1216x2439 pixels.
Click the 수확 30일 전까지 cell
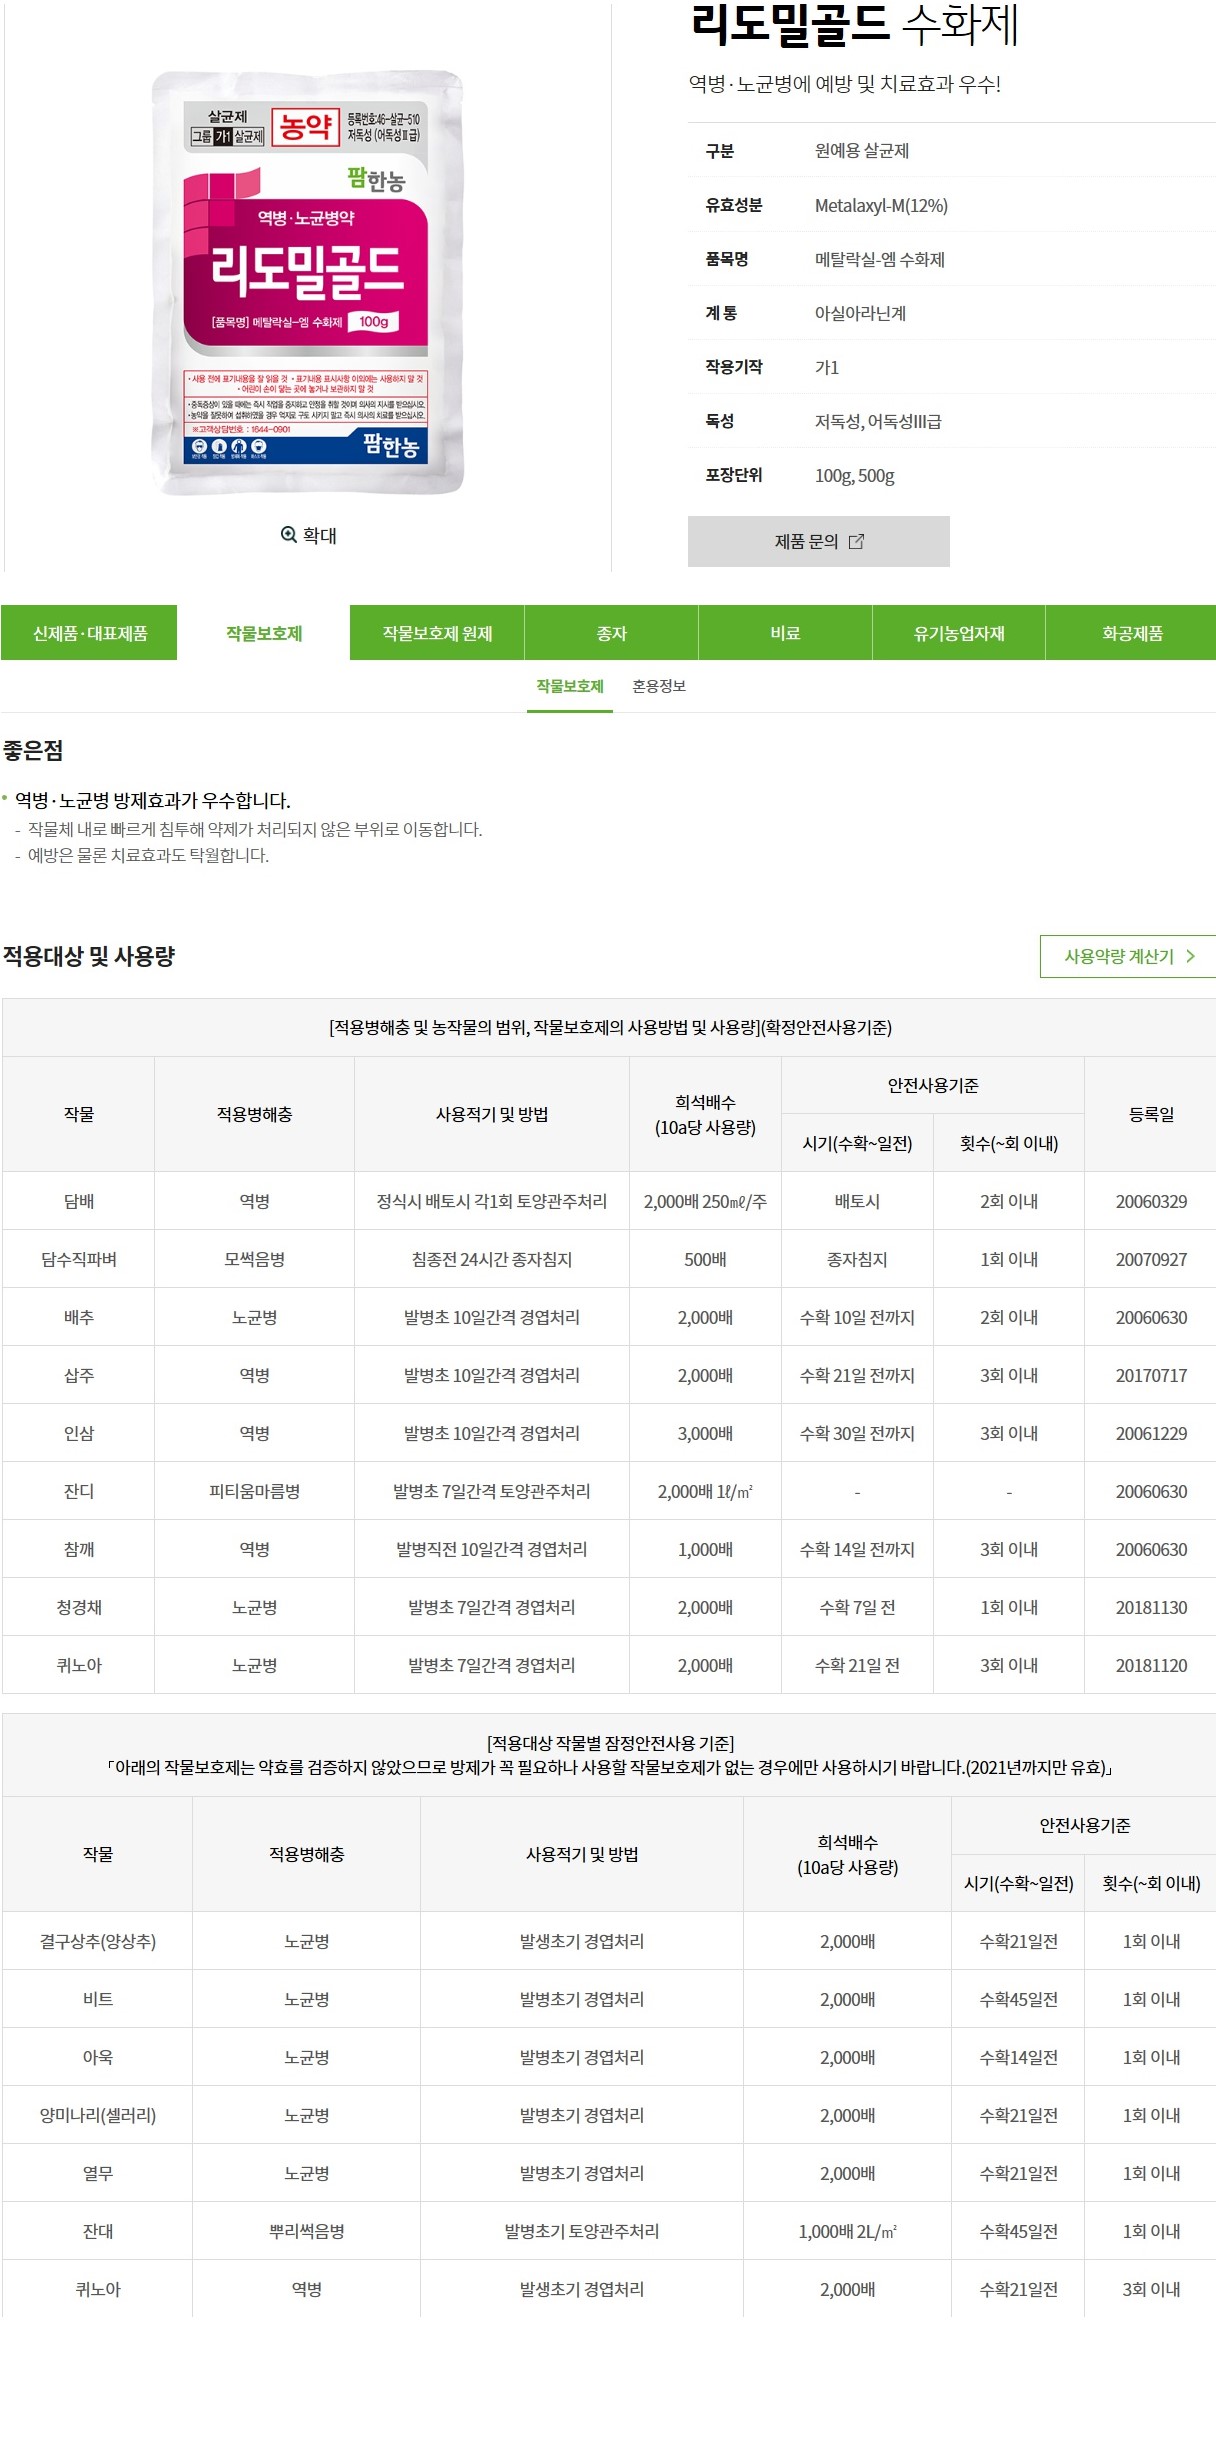click(x=857, y=1433)
